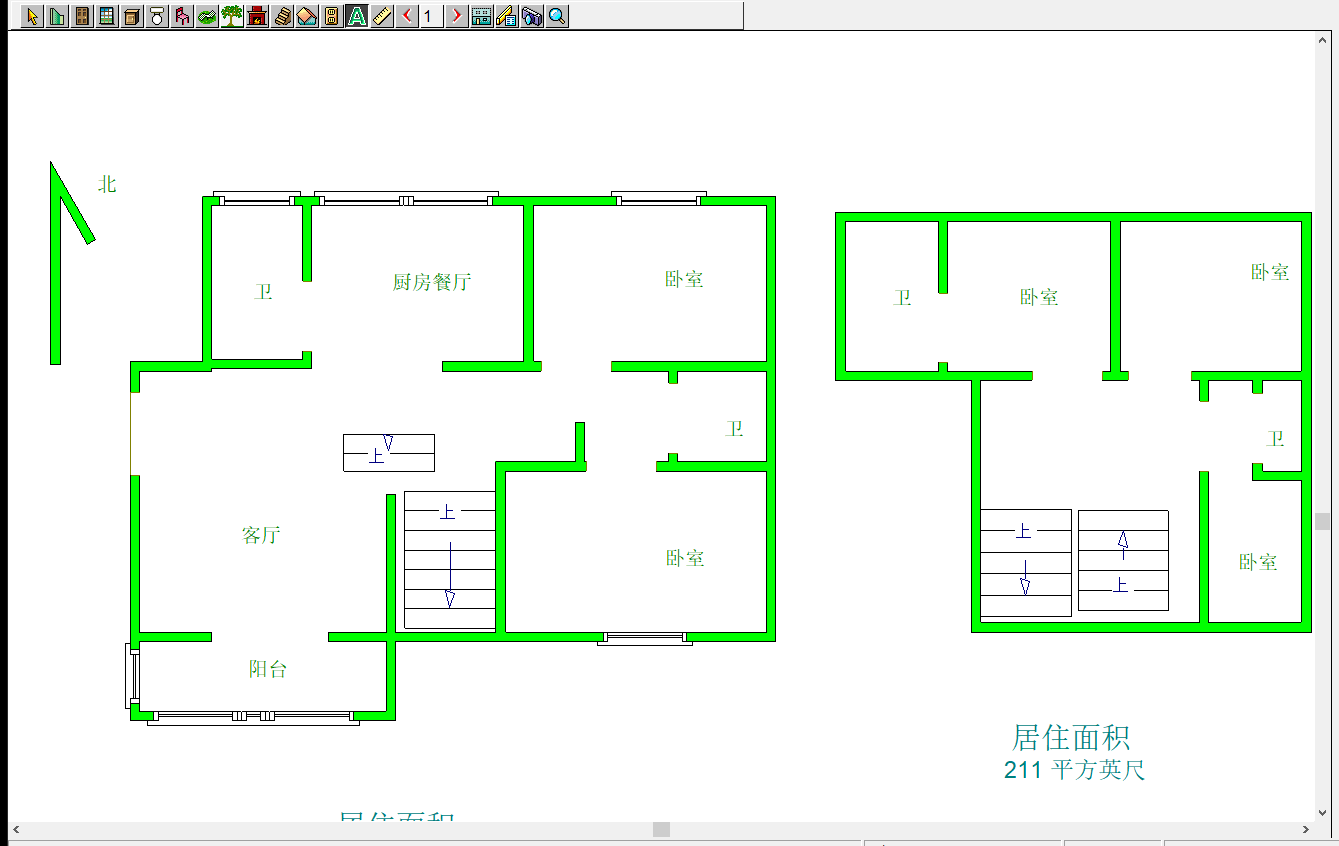Click the horizontal scrollbar right arrow
1339x846 pixels.
click(1306, 830)
